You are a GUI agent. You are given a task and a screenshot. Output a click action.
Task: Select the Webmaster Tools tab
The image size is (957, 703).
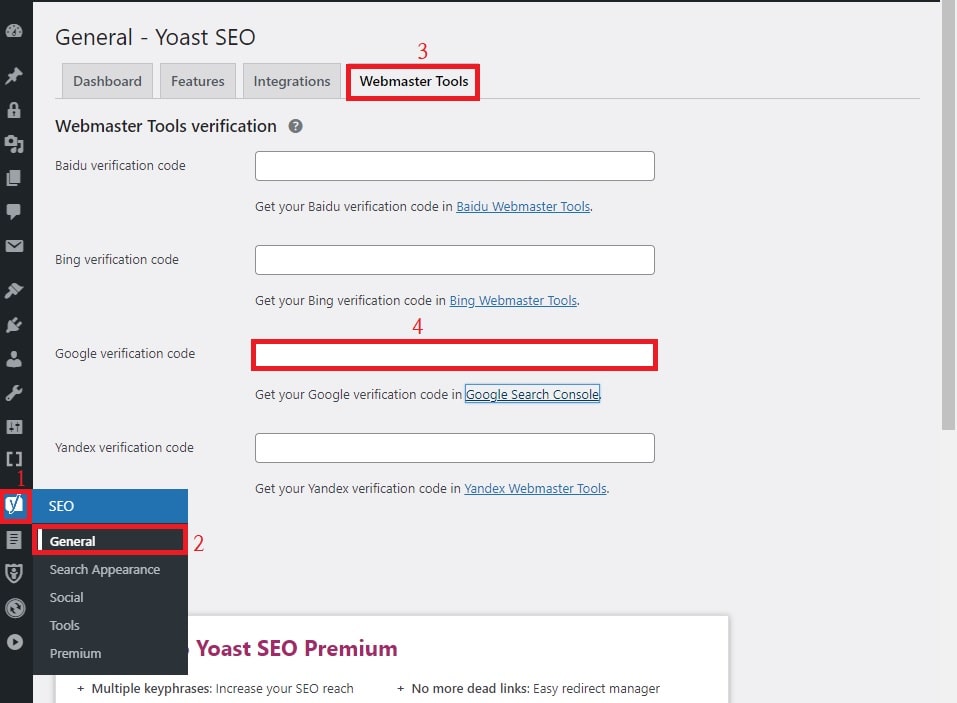[414, 81]
